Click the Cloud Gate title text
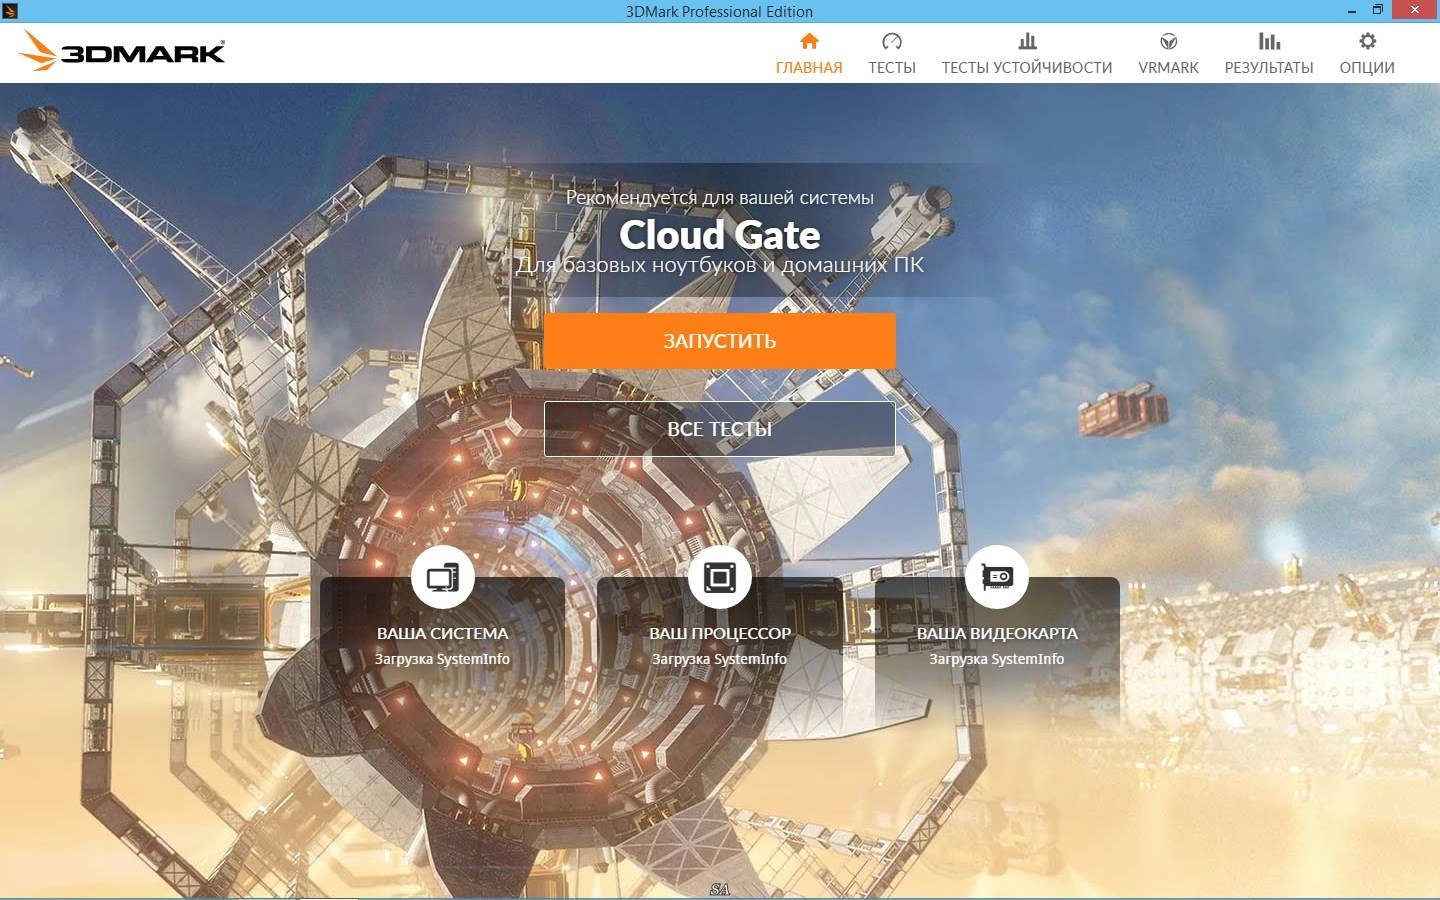This screenshot has width=1440, height=900. coord(720,235)
